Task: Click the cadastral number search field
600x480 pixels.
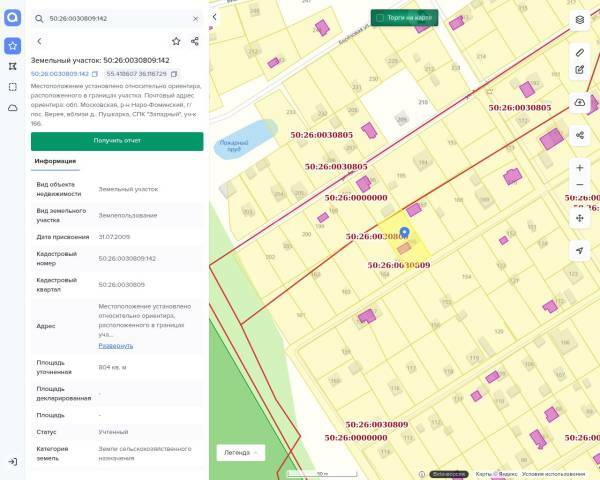Action: (x=115, y=18)
